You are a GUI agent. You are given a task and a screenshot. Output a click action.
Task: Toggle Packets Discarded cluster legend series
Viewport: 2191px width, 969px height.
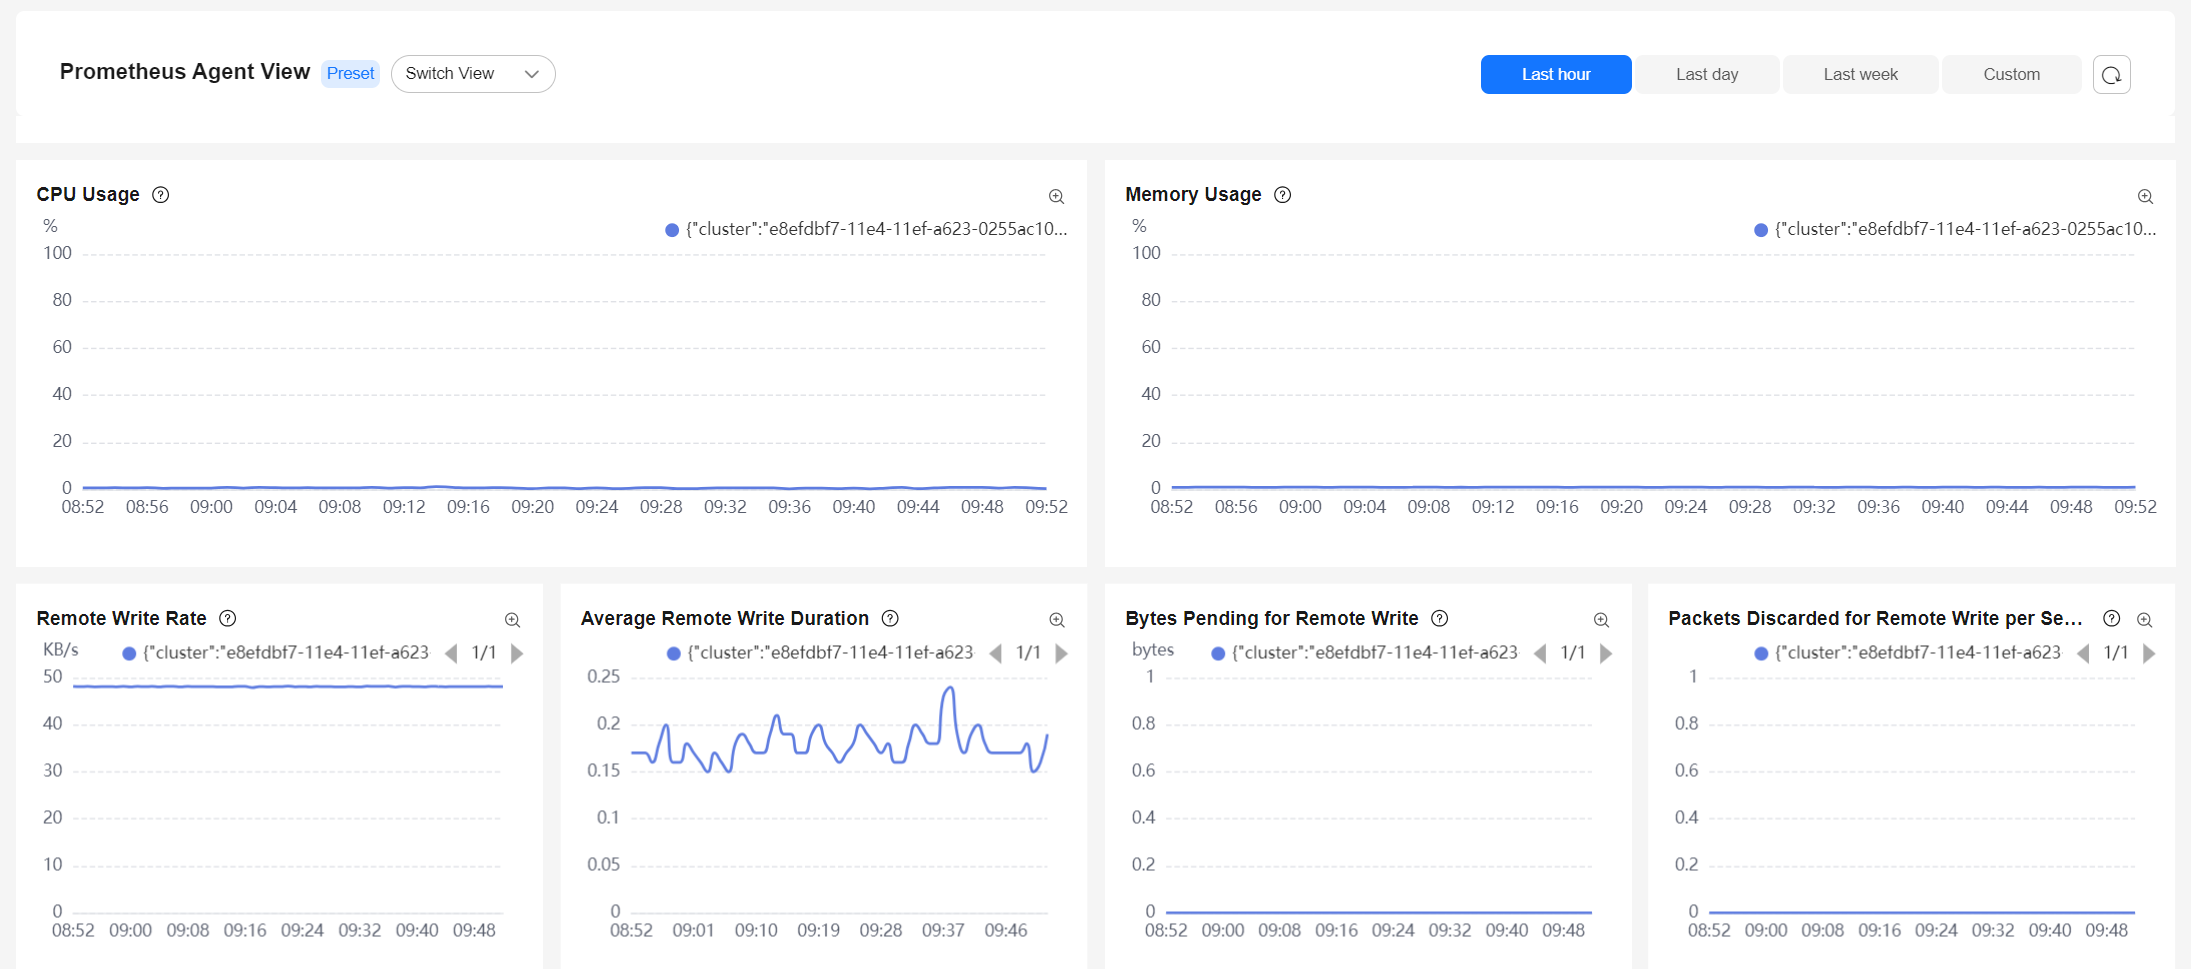point(1908,653)
